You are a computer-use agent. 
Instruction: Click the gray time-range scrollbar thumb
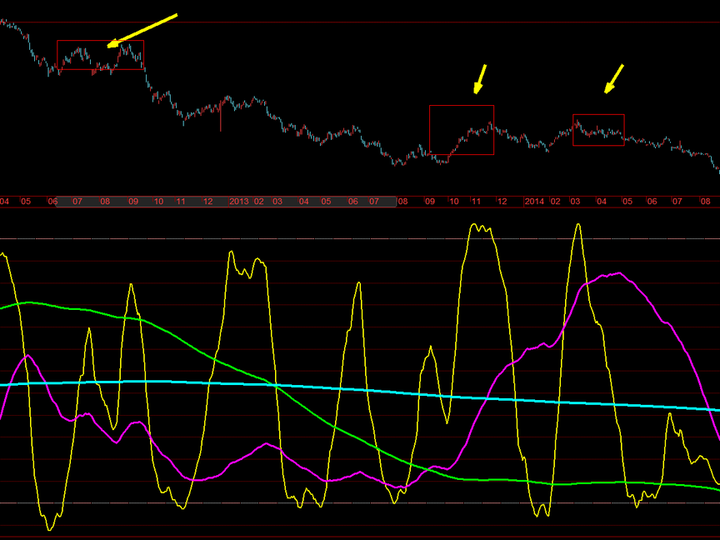tap(226, 202)
